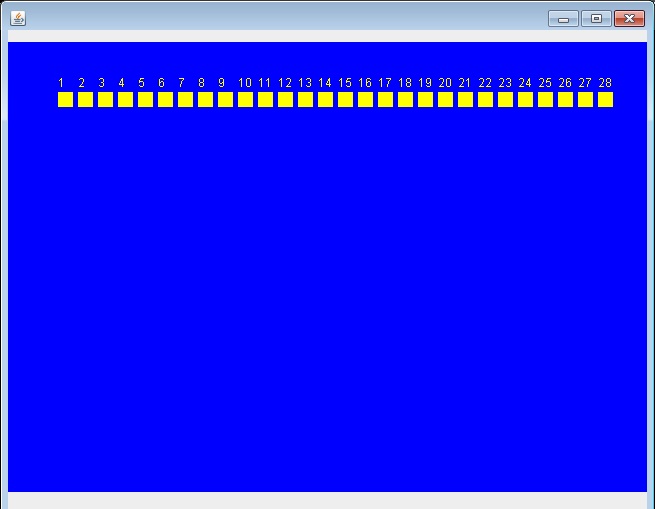Click the yellow square numbered 1
Screen dimensions: 655x509
coord(65,99)
